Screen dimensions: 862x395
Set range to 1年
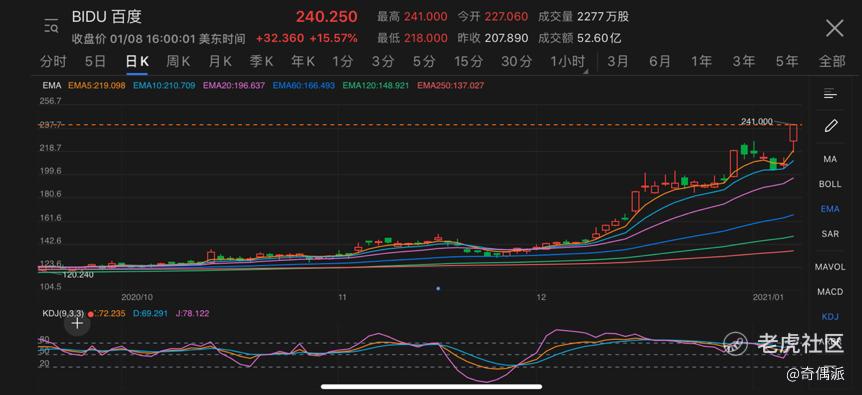tap(701, 62)
